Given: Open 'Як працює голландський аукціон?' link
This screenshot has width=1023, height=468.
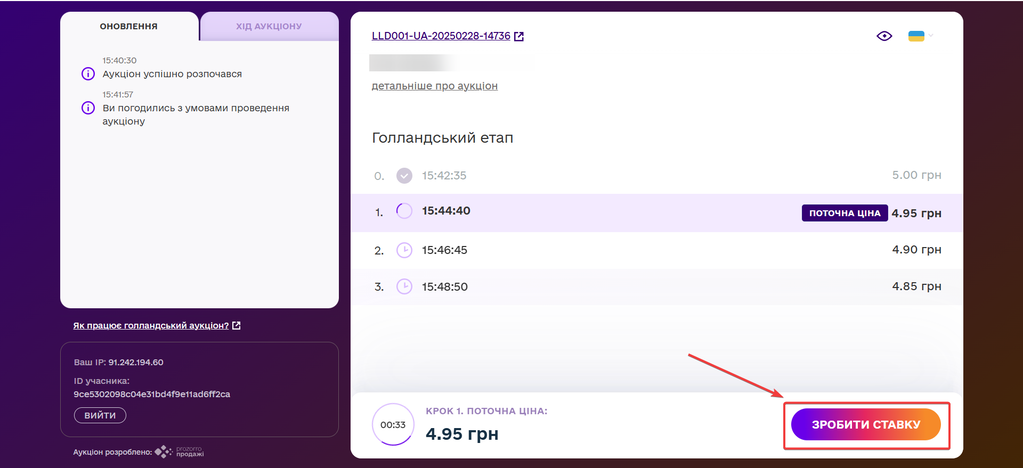Looking at the screenshot, I should [x=151, y=326].
